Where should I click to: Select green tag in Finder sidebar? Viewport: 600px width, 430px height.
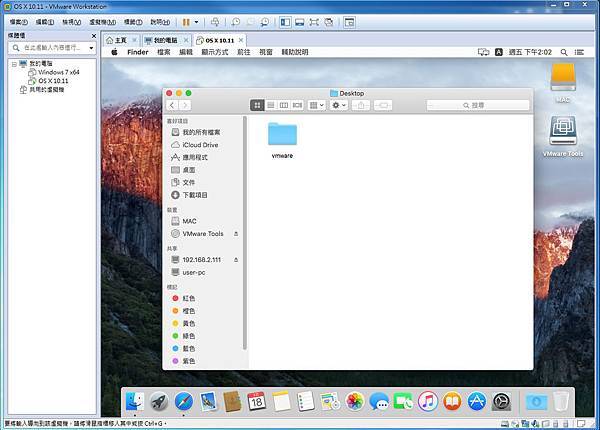189,336
